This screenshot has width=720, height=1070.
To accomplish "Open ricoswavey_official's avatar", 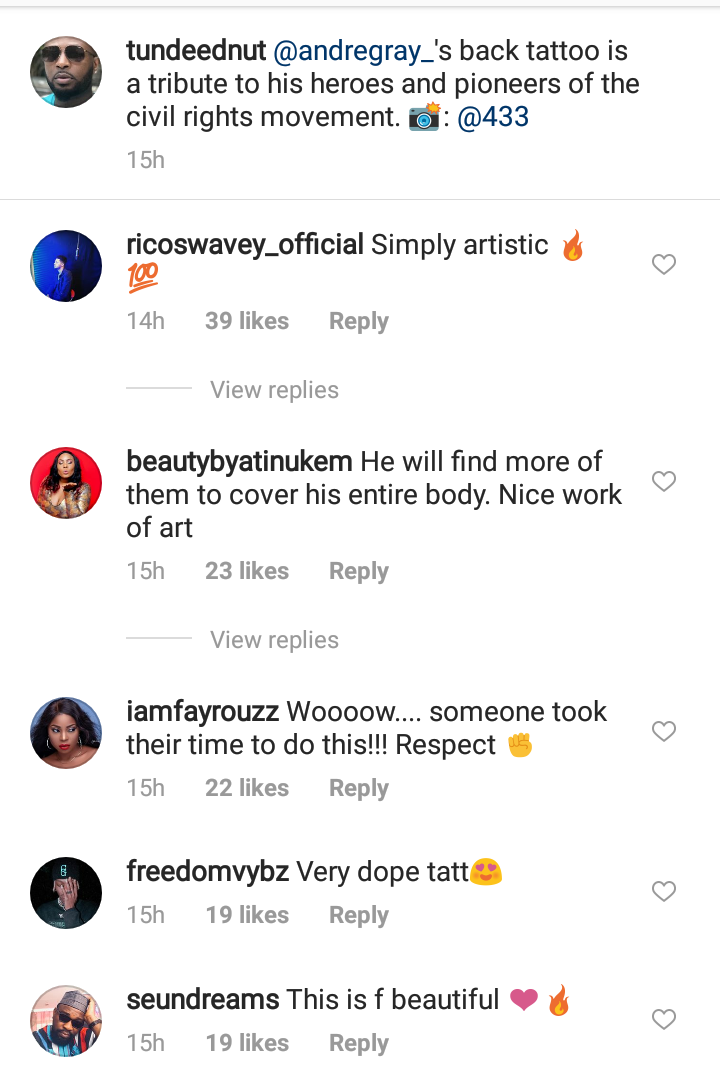I will pos(66,266).
